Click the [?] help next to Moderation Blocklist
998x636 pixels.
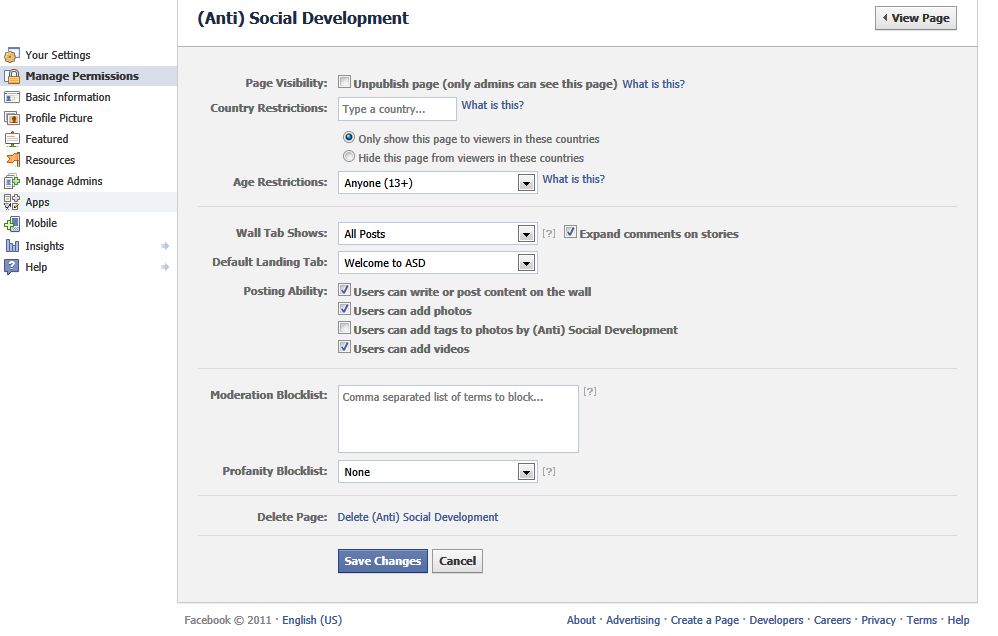590,391
